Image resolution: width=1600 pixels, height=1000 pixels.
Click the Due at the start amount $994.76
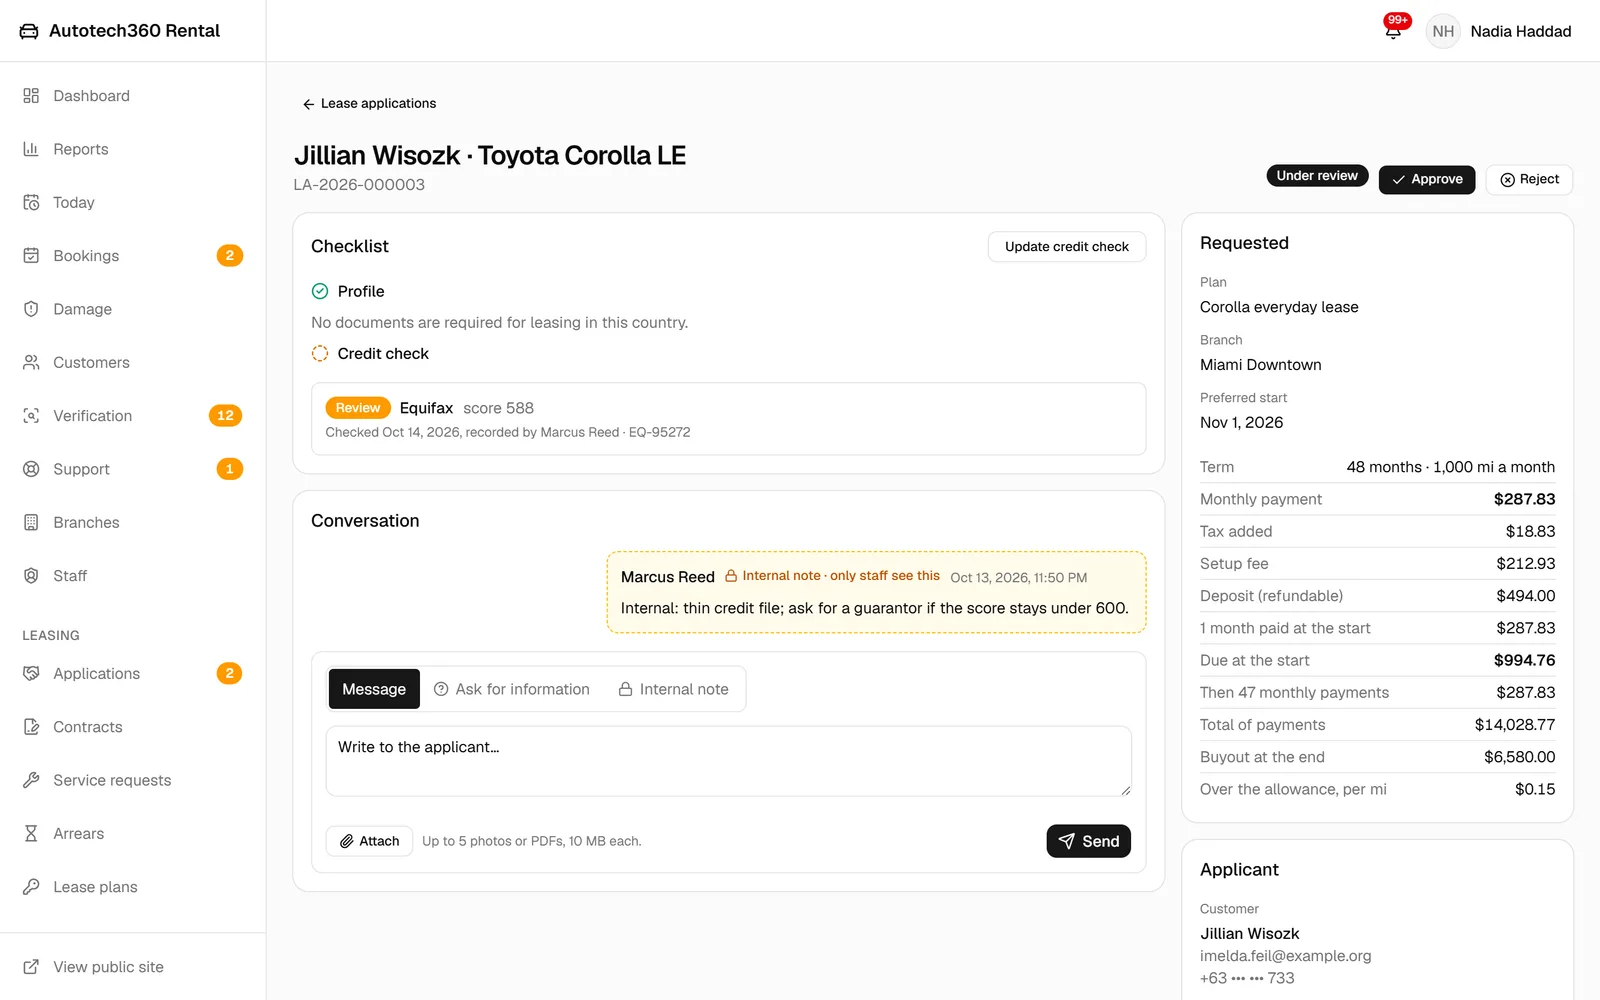1525,660
